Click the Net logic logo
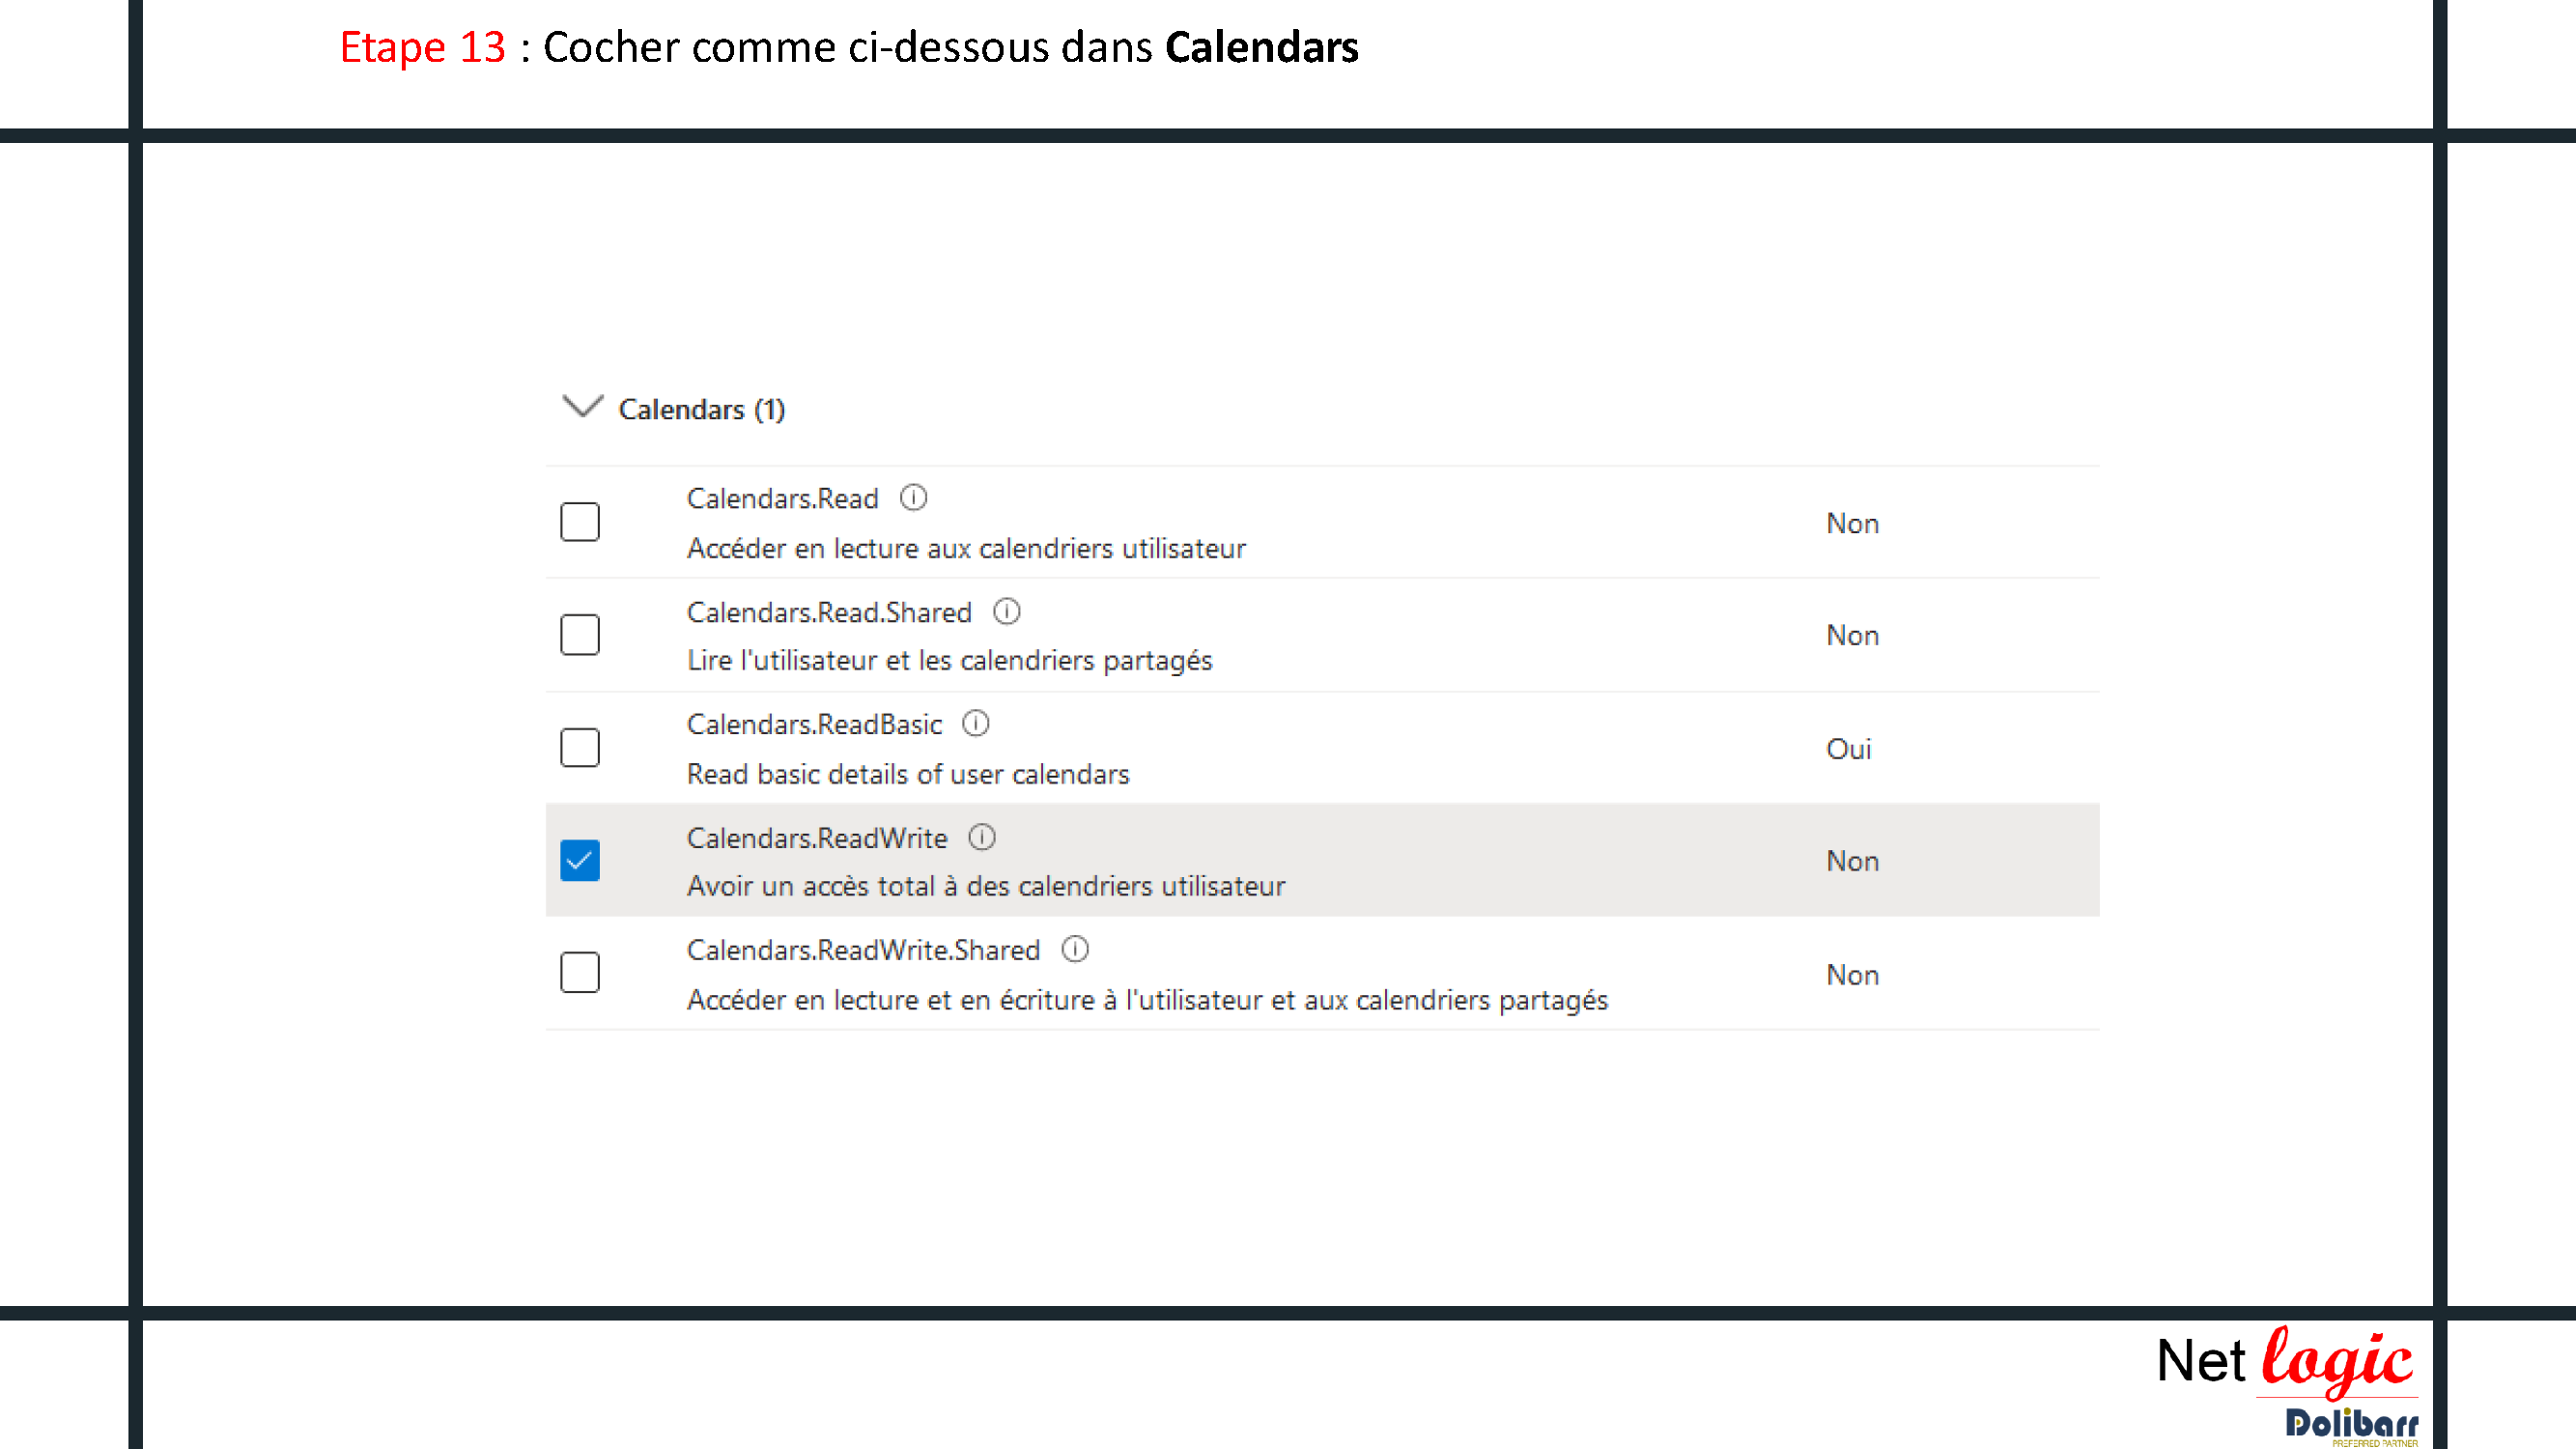 [2285, 1361]
